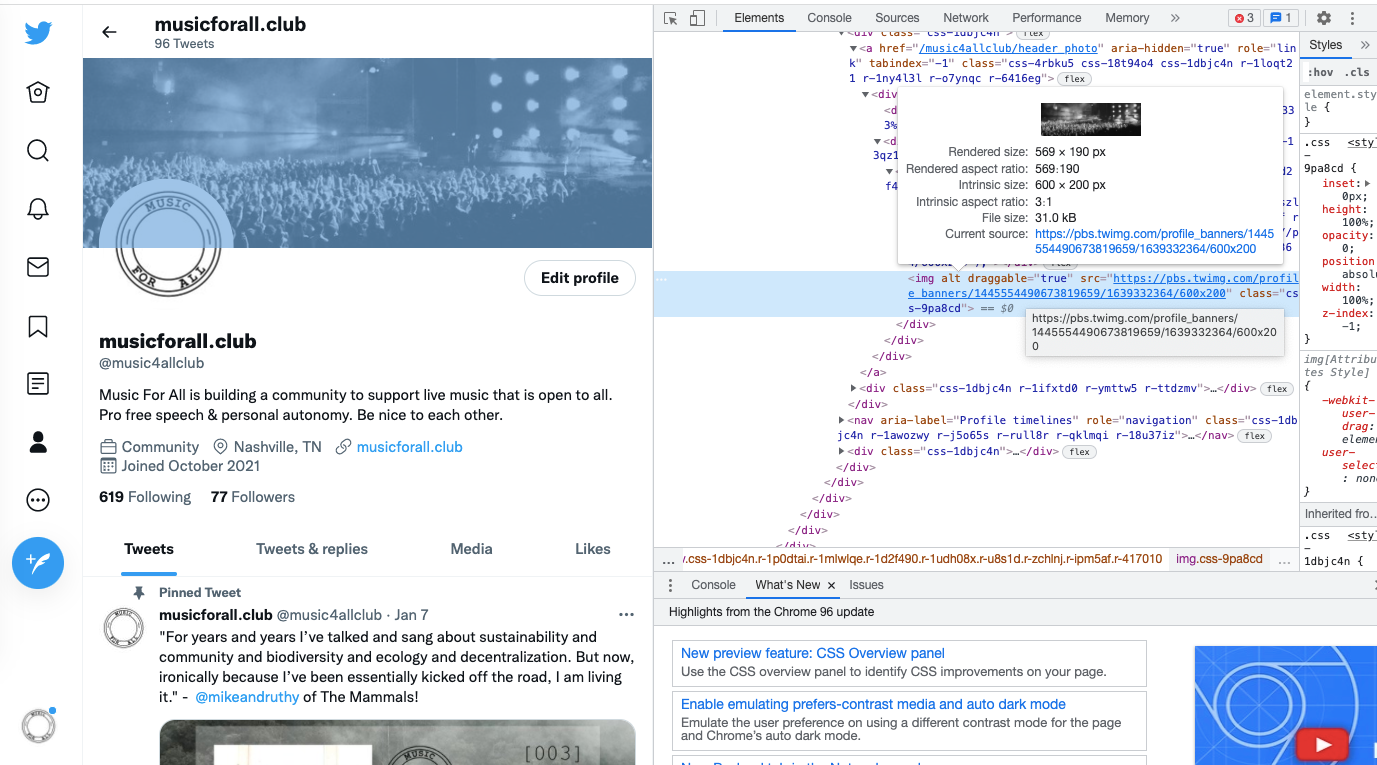The image size is (1377, 765).
Task: Open Bookmarks icon in sidebar
Action: pos(38,326)
